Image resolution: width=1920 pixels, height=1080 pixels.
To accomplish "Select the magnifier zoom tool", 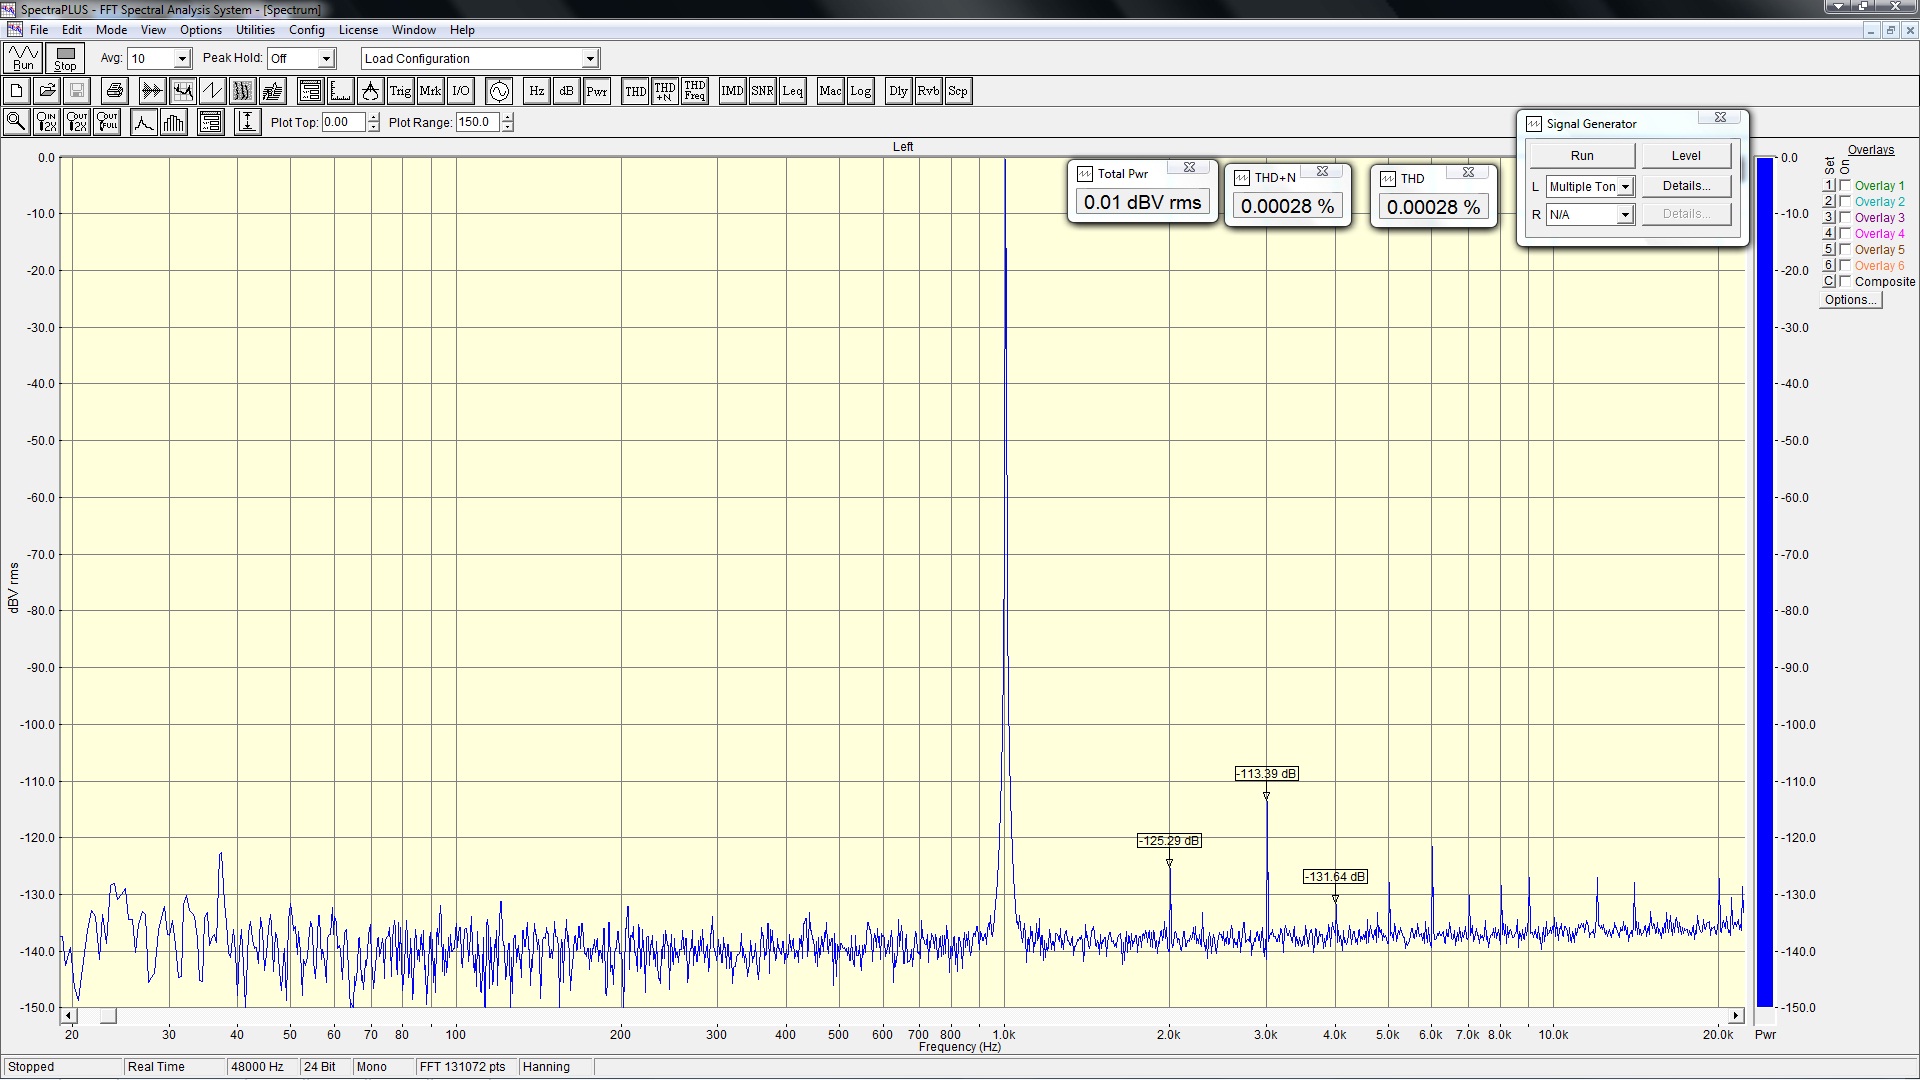I will (x=16, y=122).
